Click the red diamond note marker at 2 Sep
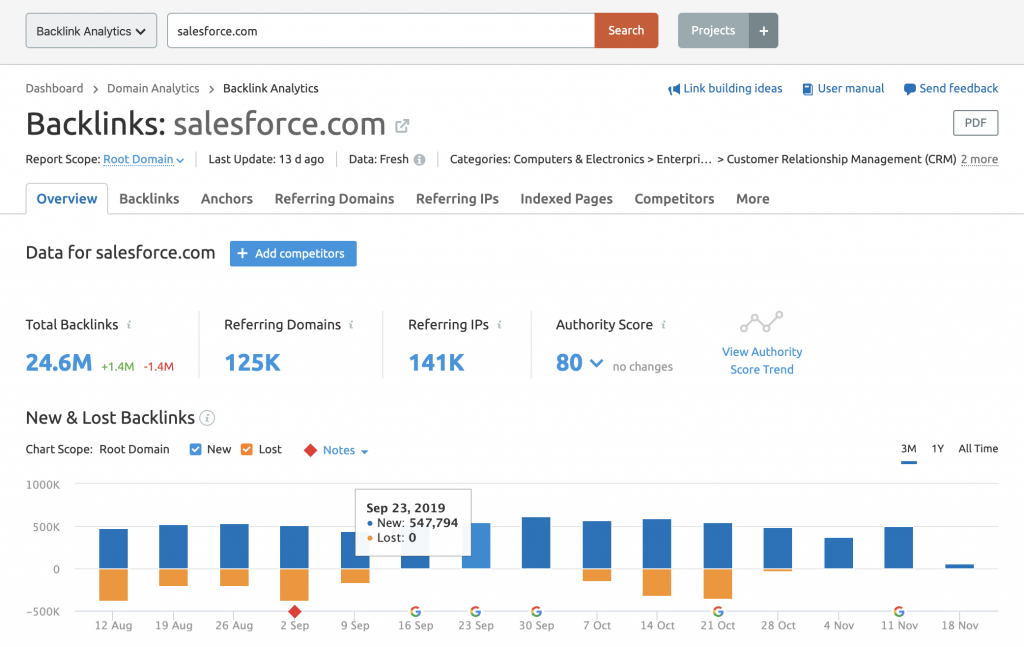The height and width of the screenshot is (647, 1024). pos(294,611)
